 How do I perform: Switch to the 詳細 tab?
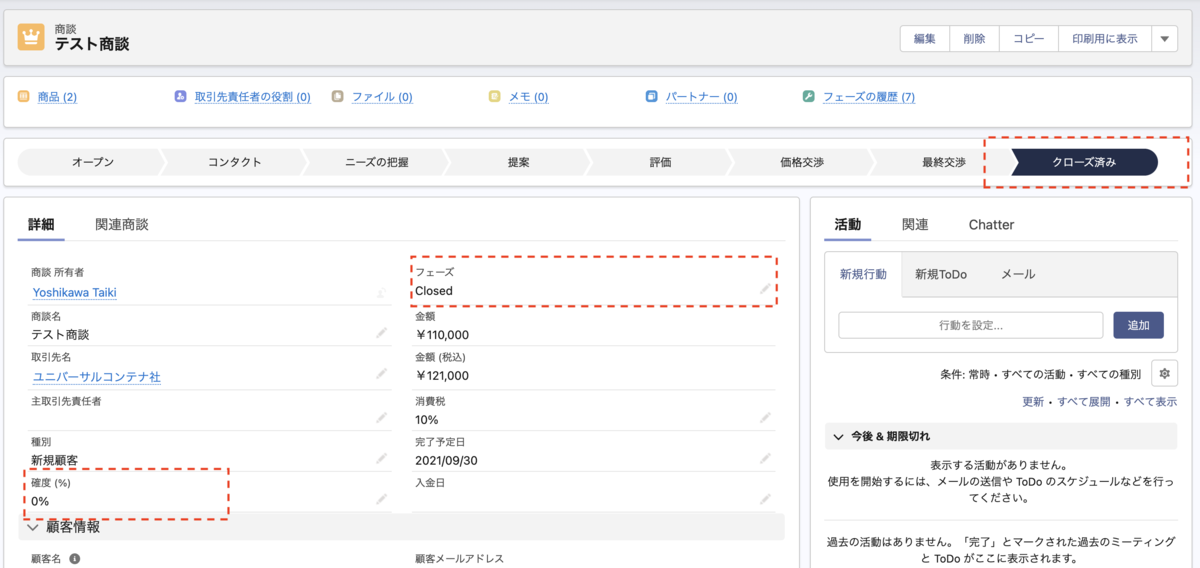41,224
